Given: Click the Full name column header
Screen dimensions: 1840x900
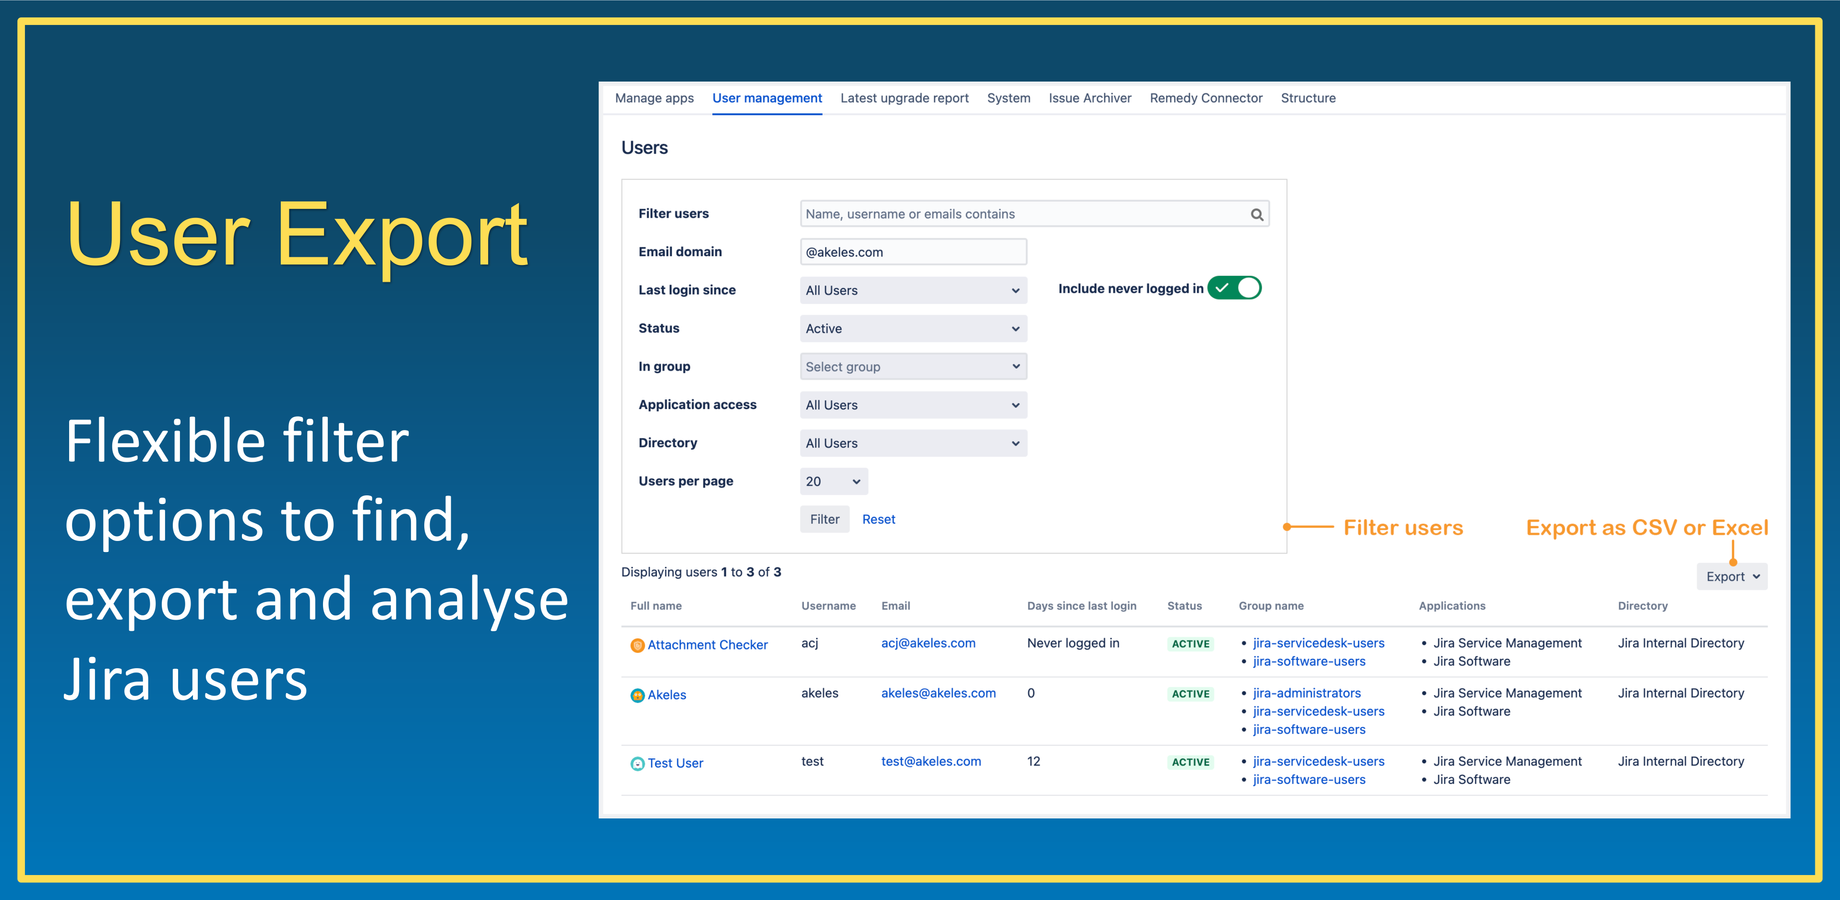Looking at the screenshot, I should point(656,606).
